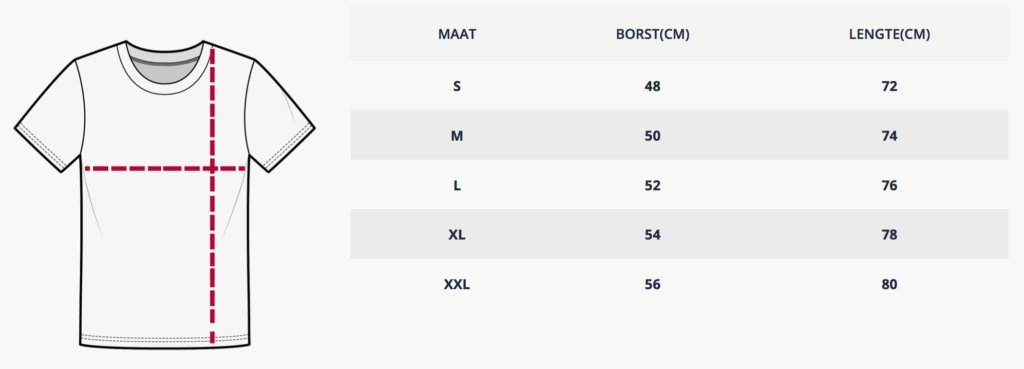The height and width of the screenshot is (369, 1024).
Task: Click the right sleeve of the shirt
Action: click(x=281, y=116)
